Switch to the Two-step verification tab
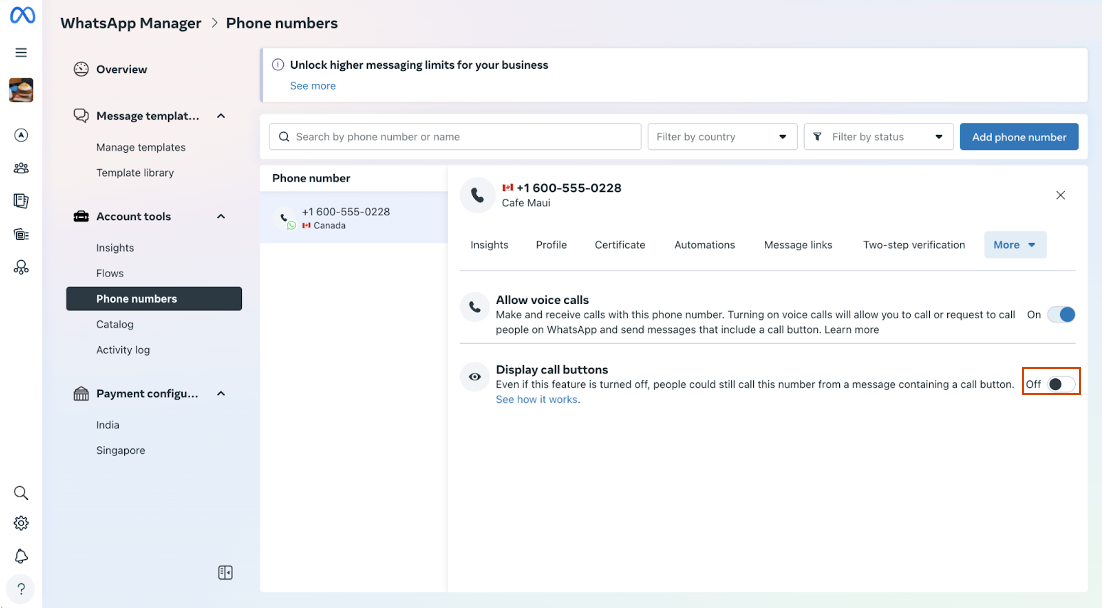Image resolution: width=1102 pixels, height=608 pixels. pyautogui.click(x=914, y=245)
